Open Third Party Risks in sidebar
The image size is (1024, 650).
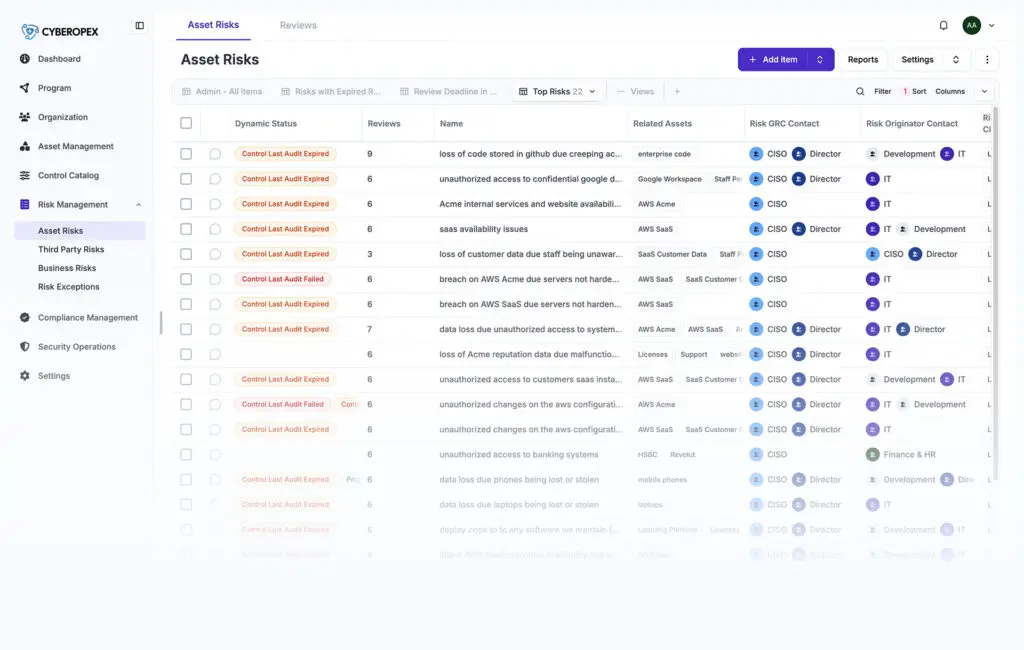[x=71, y=250]
